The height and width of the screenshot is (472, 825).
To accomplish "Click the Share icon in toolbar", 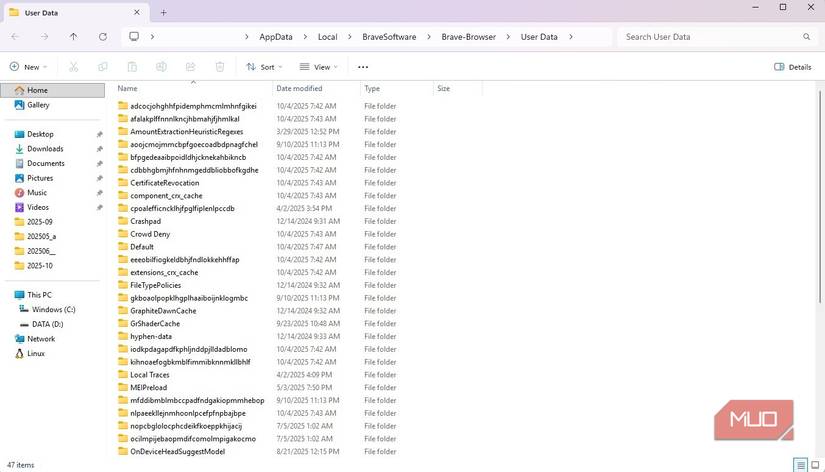I will (x=190, y=67).
